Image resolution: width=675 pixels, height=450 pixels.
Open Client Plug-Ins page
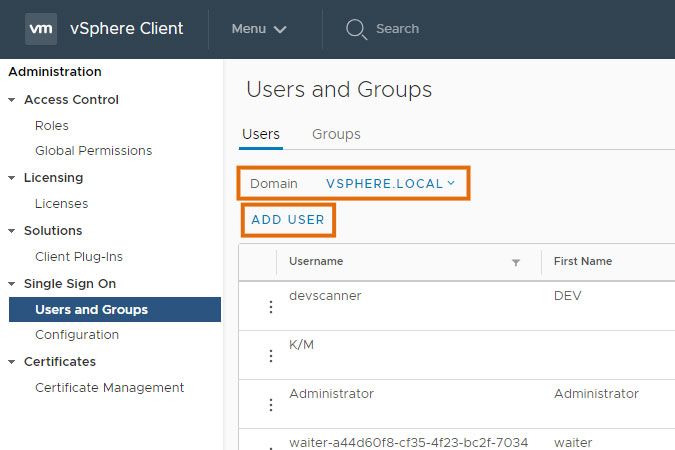[x=79, y=257]
